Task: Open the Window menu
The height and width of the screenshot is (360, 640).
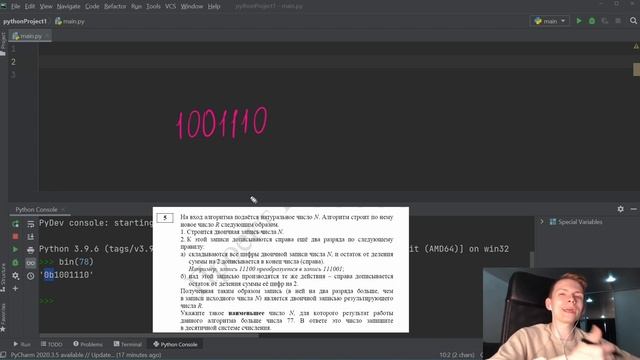Action: (x=192, y=6)
